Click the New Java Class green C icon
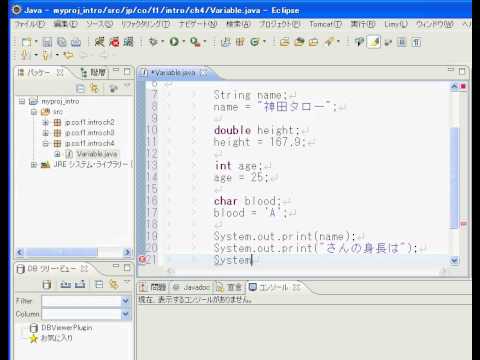Image resolution: width=480 pixels, height=360 pixels. click(x=255, y=42)
